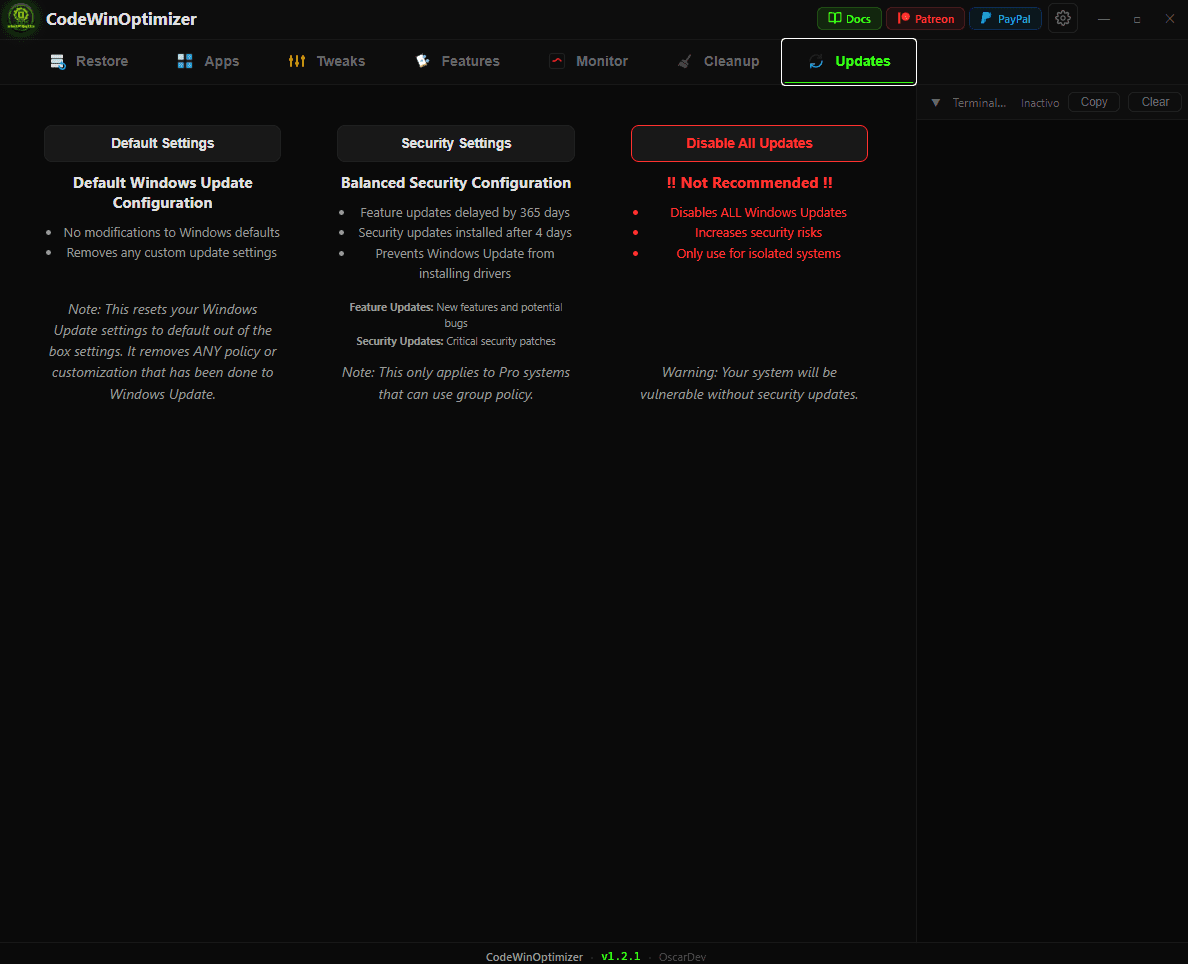1188x964 pixels.
Task: Click the CodeWinOptimizer logo icon
Action: pos(21,18)
